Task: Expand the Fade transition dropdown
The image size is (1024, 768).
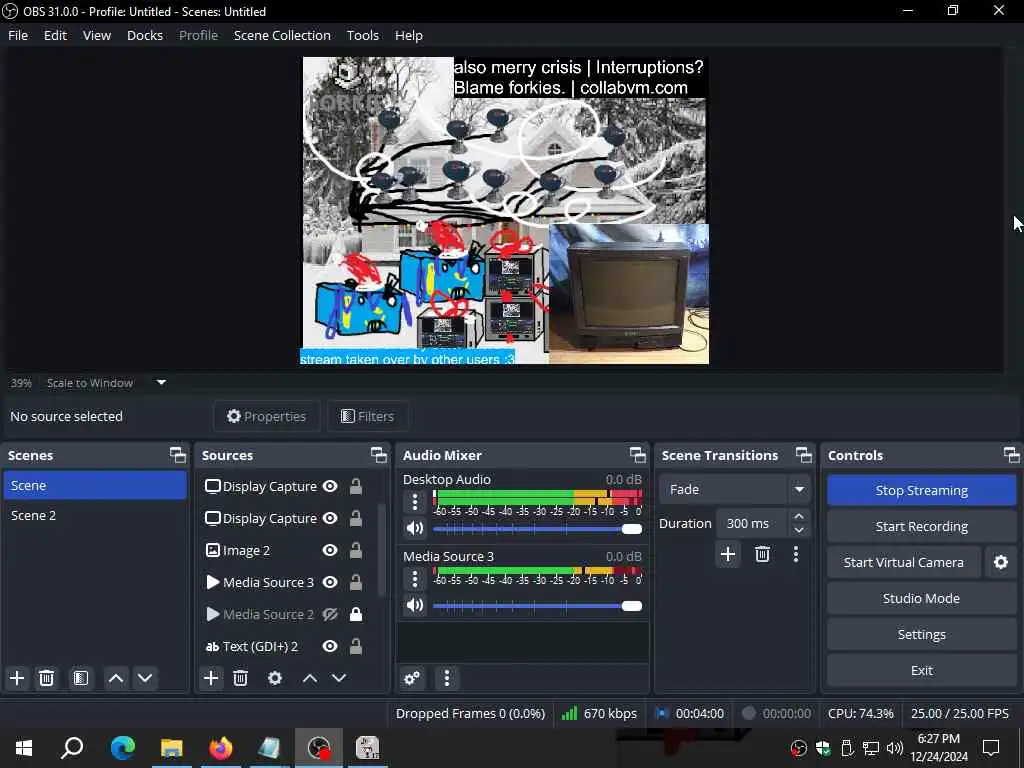Action: (799, 489)
